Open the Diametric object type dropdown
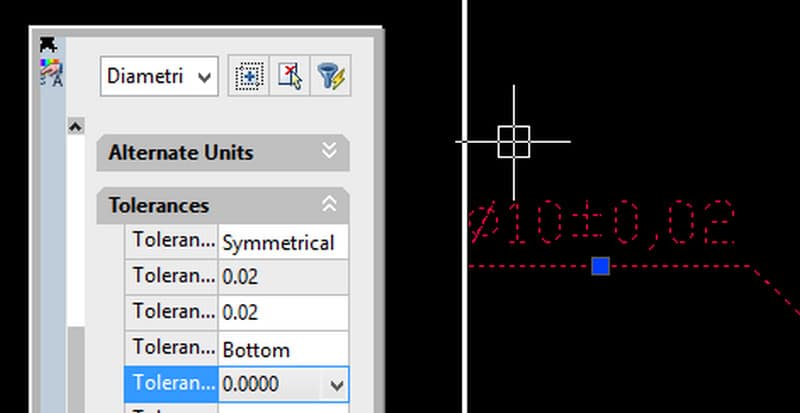The height and width of the screenshot is (413, 800). 159,77
